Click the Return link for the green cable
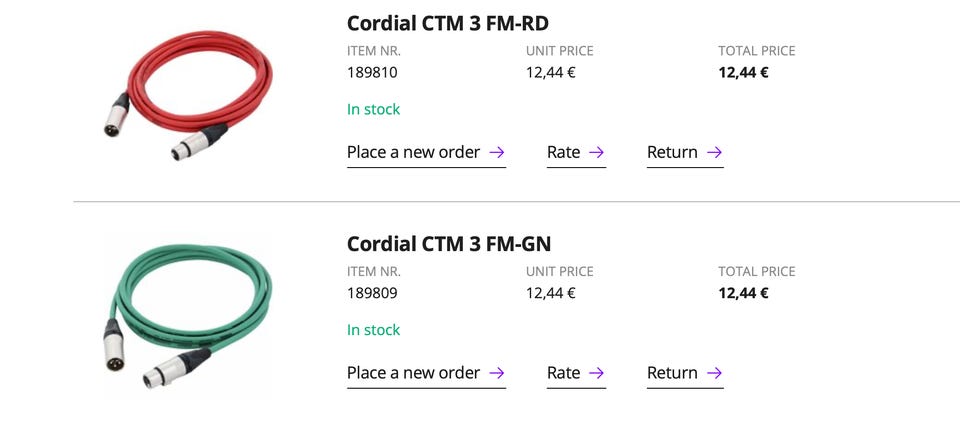This screenshot has width=960, height=421. pos(672,373)
